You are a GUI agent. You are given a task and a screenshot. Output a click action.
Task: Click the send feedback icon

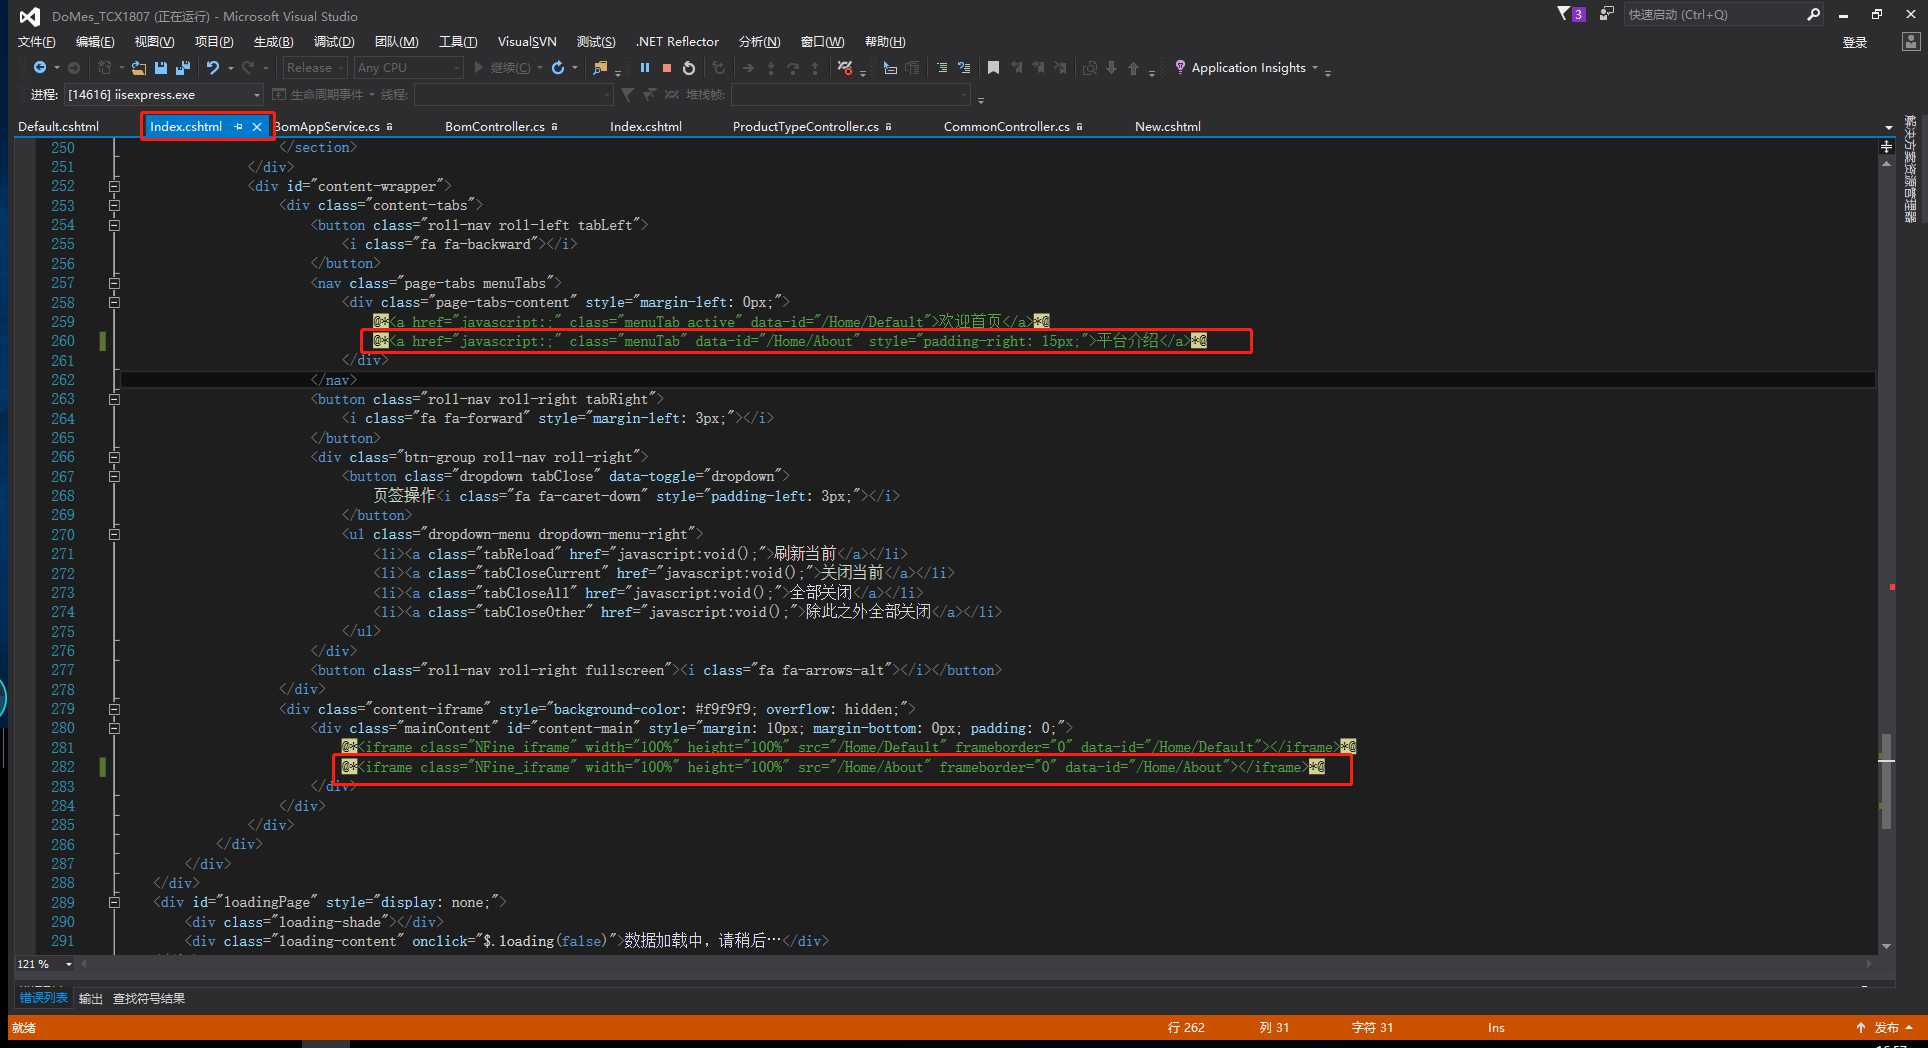tap(1606, 14)
